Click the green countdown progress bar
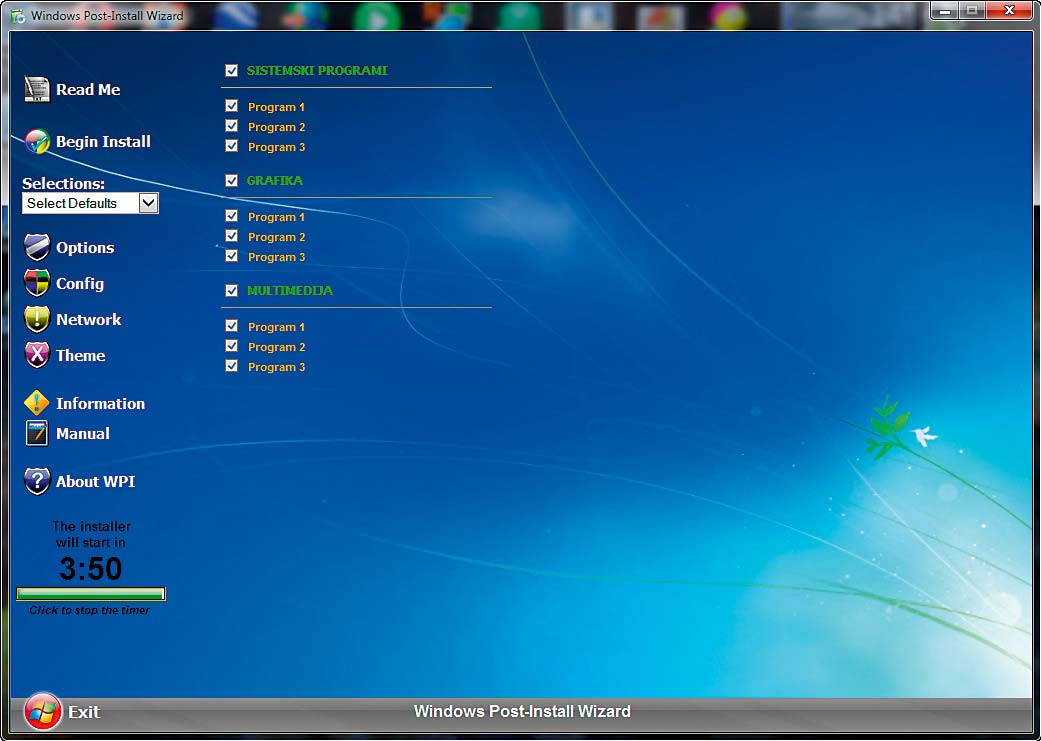Image resolution: width=1041 pixels, height=741 pixels. point(91,594)
